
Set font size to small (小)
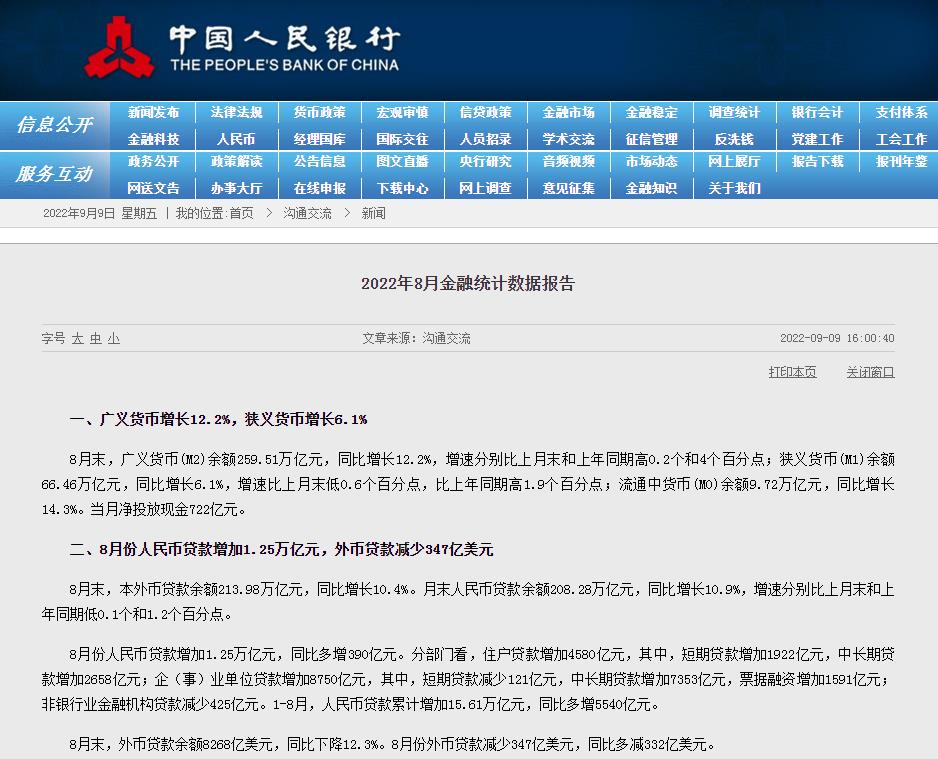(114, 339)
